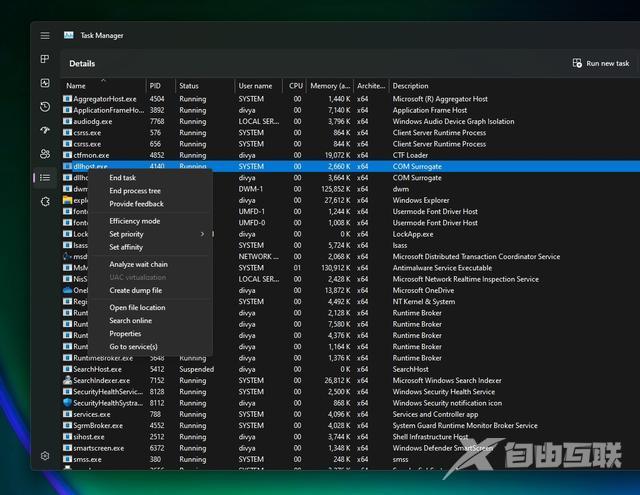Select SgrmBroker.exe process name
Viewport: 640px width, 495px height.
pos(98,425)
